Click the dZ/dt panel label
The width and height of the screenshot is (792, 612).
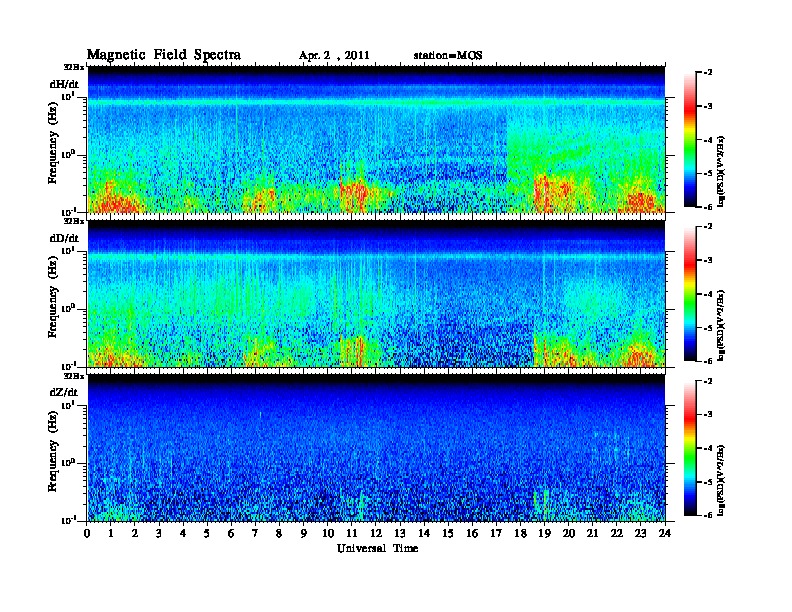point(64,392)
